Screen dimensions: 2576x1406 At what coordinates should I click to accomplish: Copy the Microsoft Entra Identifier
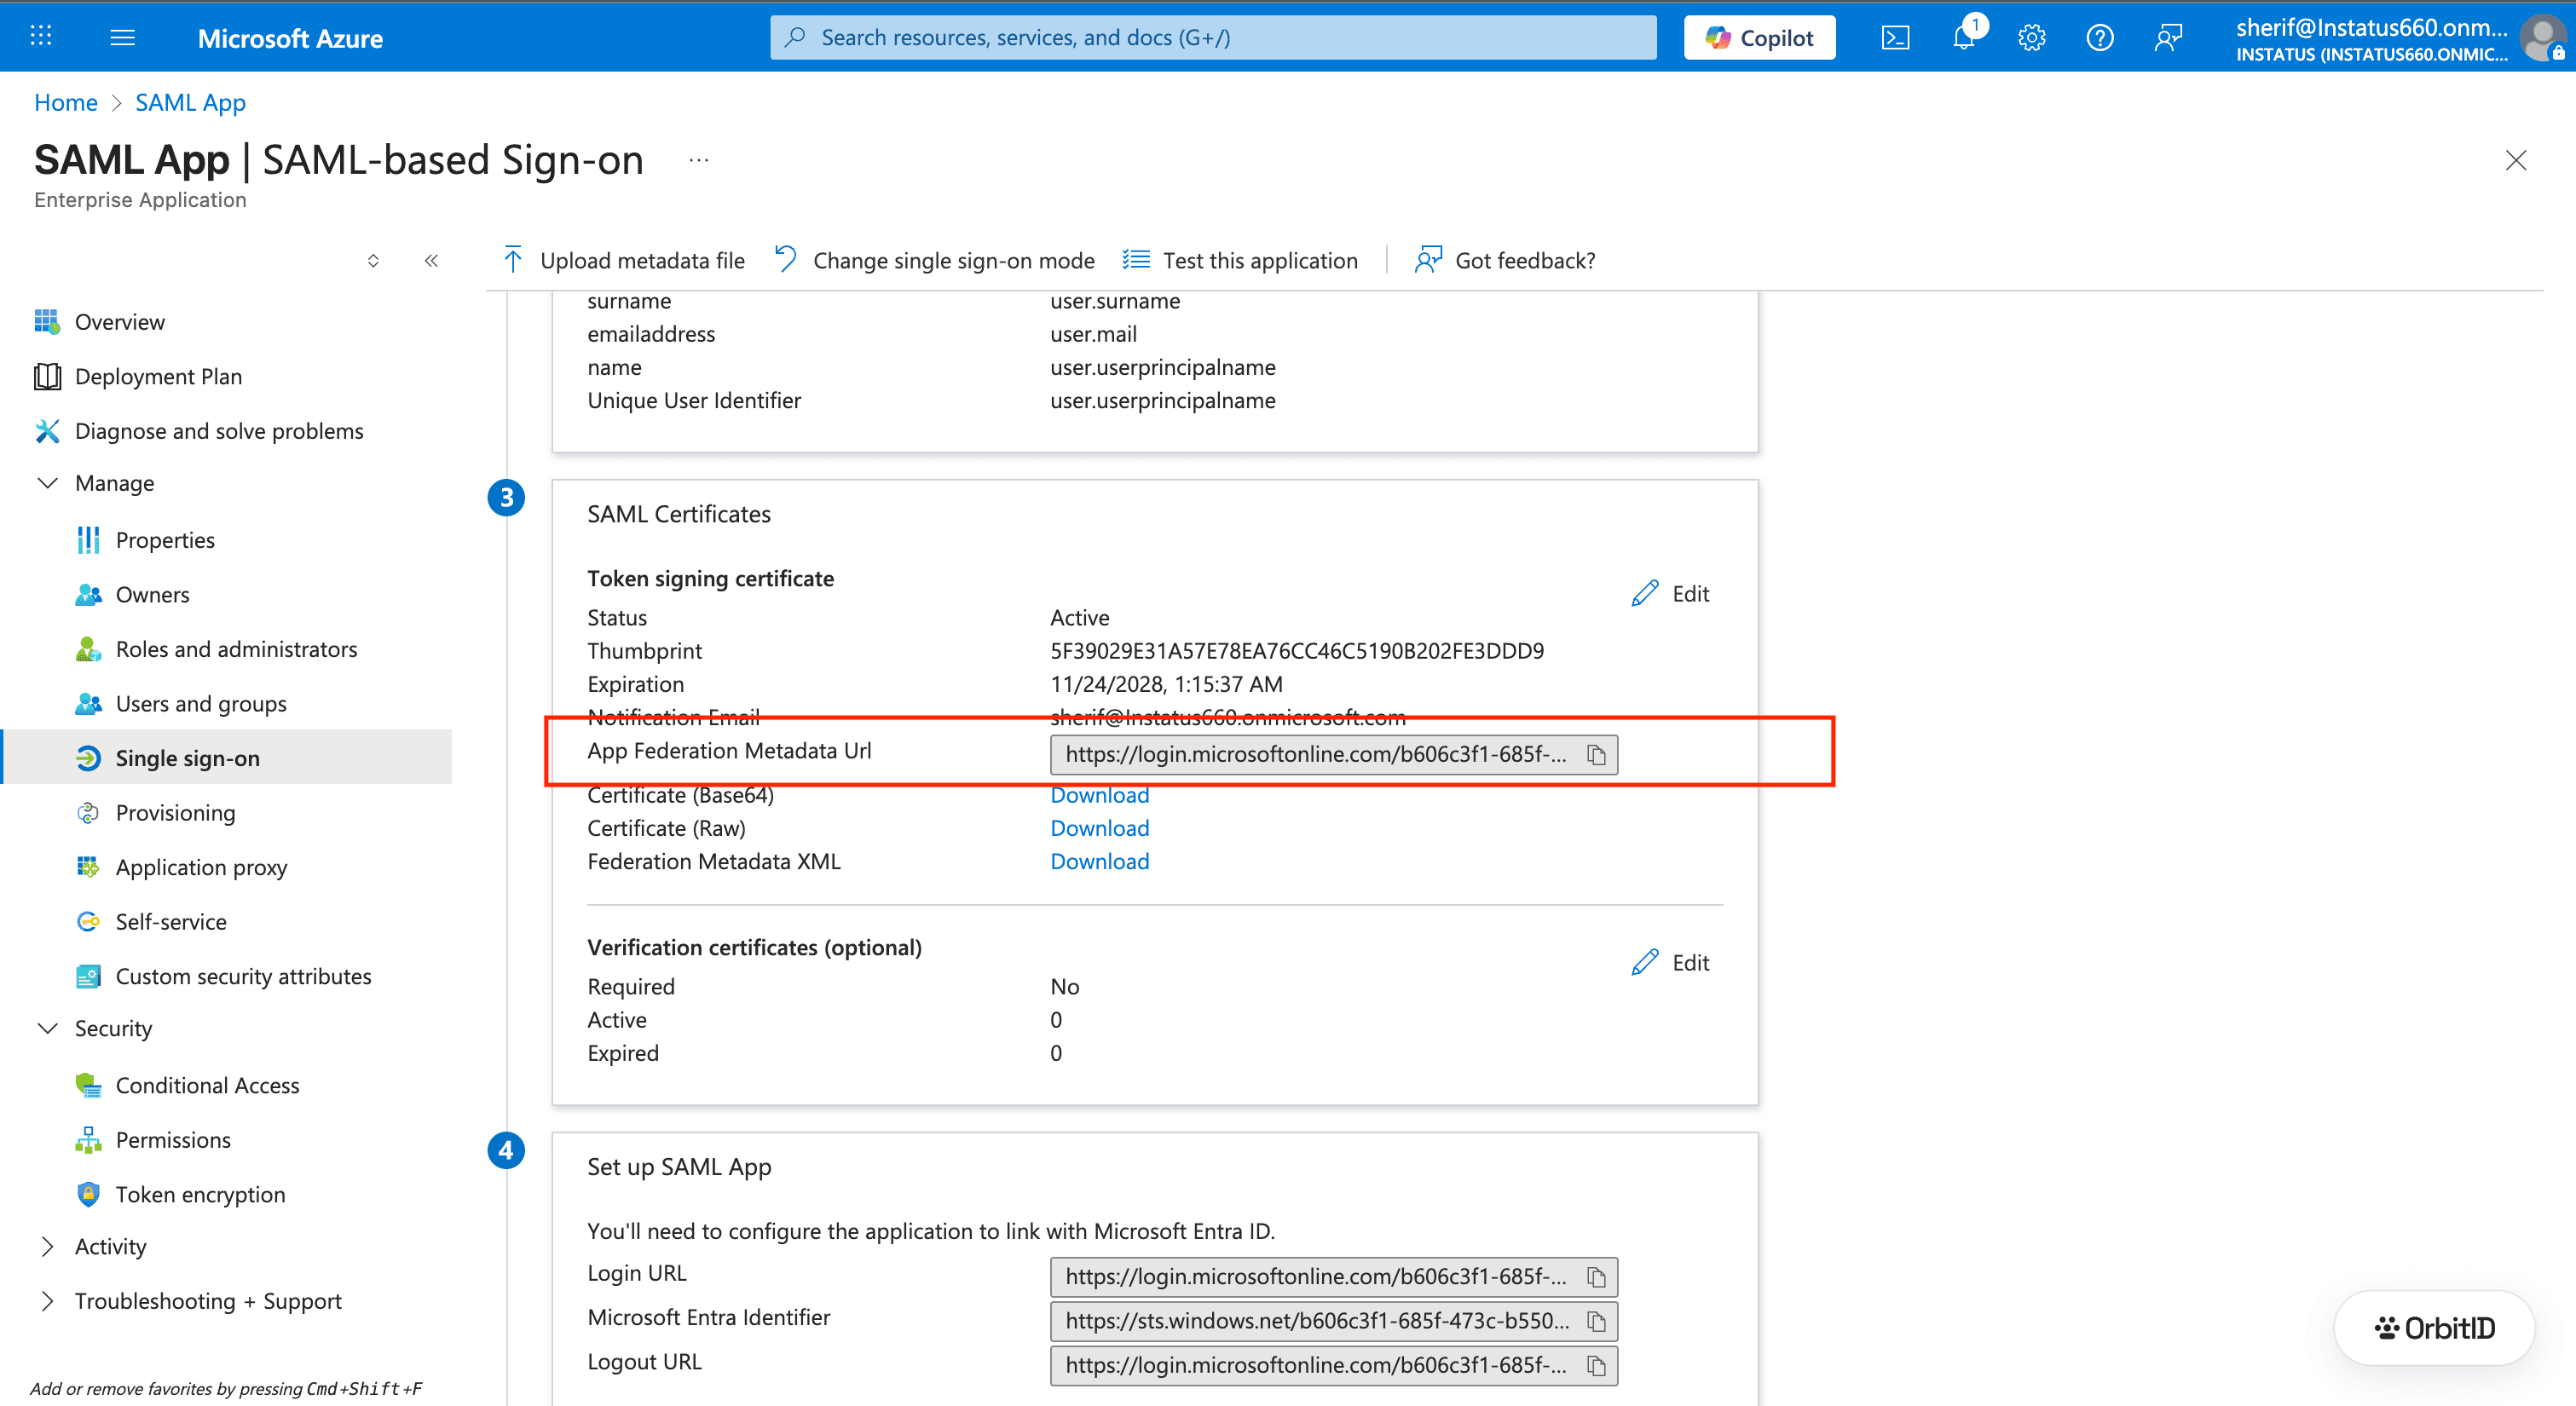1596,1321
